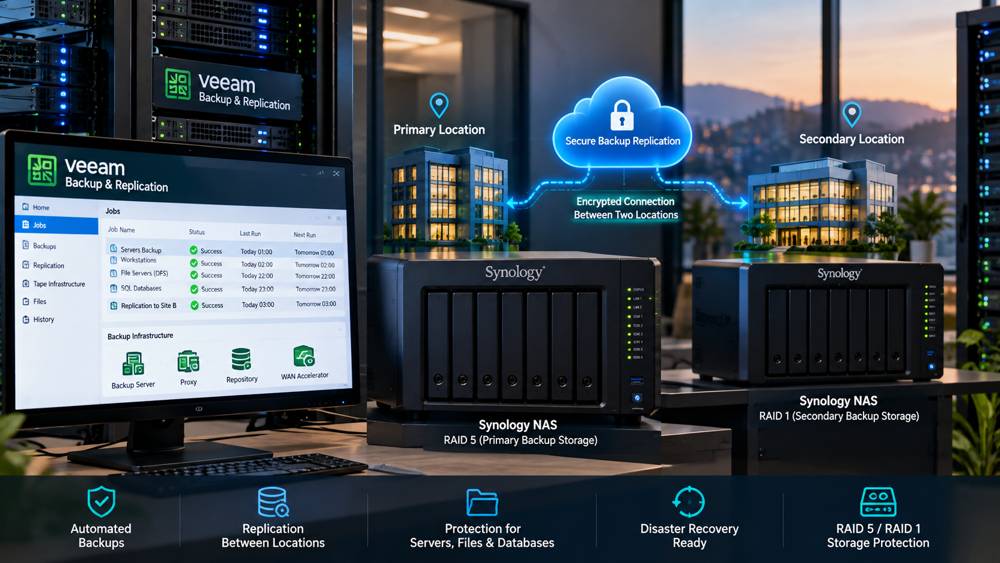Image resolution: width=1000 pixels, height=563 pixels.
Task: Select the "Replication to Site B" job name
Action: [x=149, y=305]
